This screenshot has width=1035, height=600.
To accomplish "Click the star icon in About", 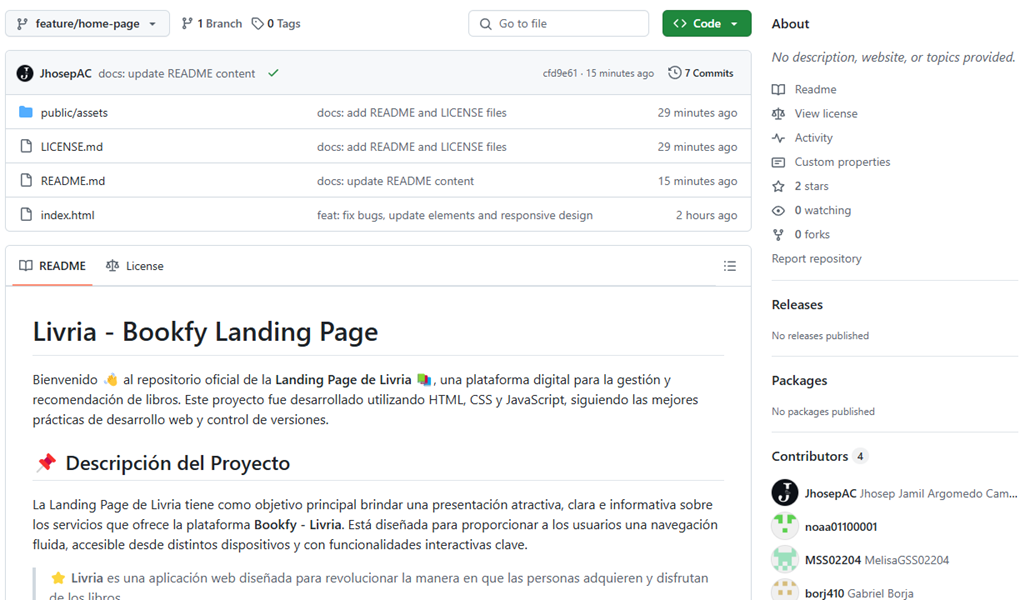I will point(779,186).
